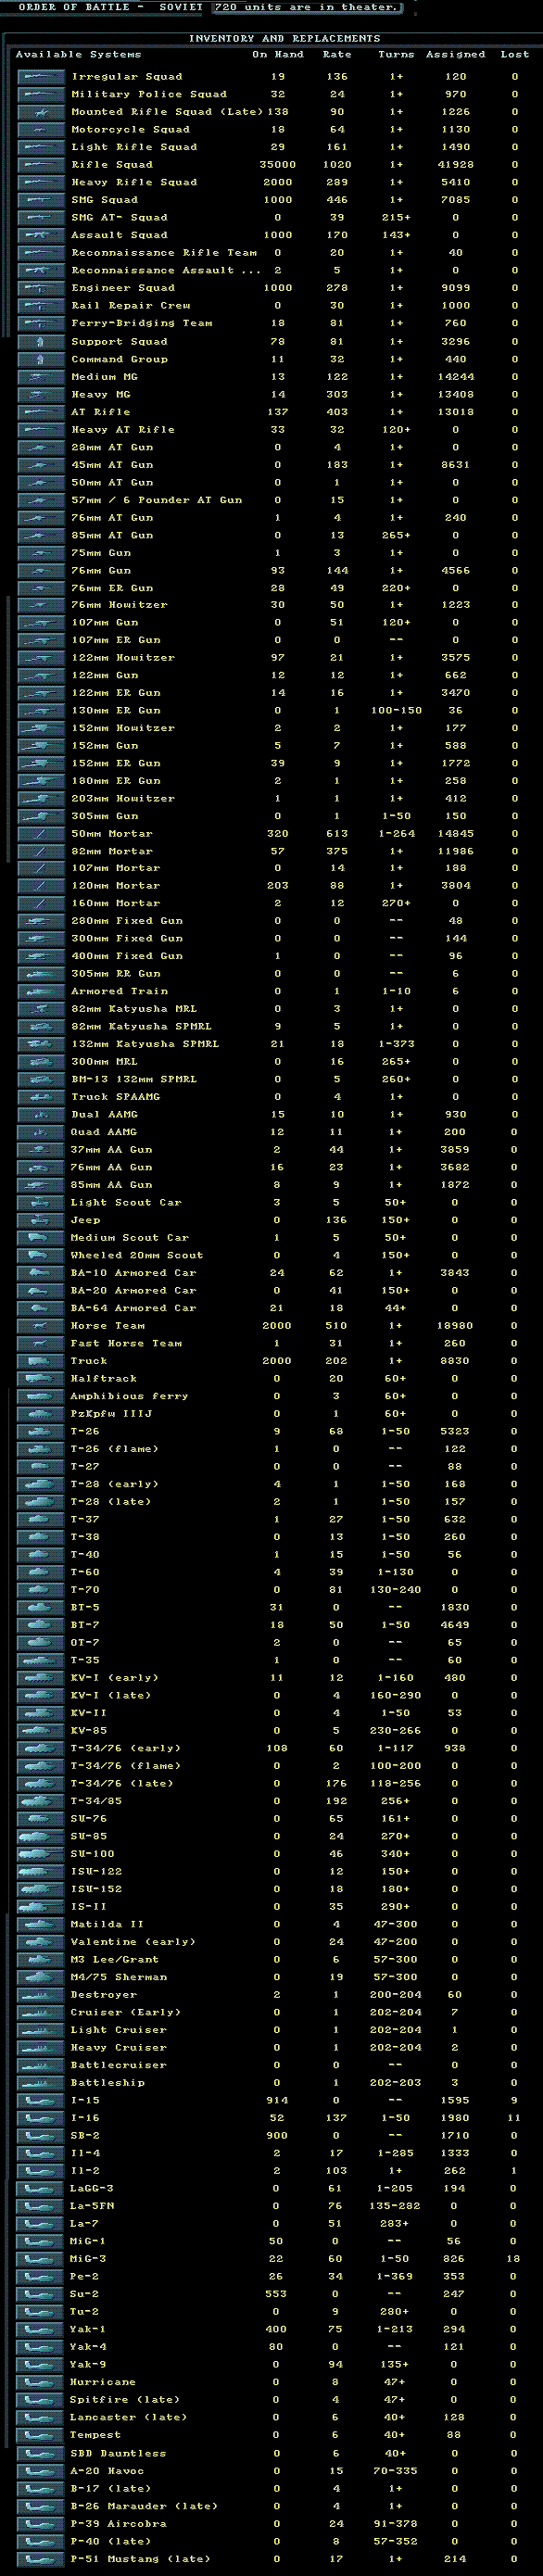Select the Rifle Squad icon
This screenshot has height=2576, width=543.
(41, 165)
